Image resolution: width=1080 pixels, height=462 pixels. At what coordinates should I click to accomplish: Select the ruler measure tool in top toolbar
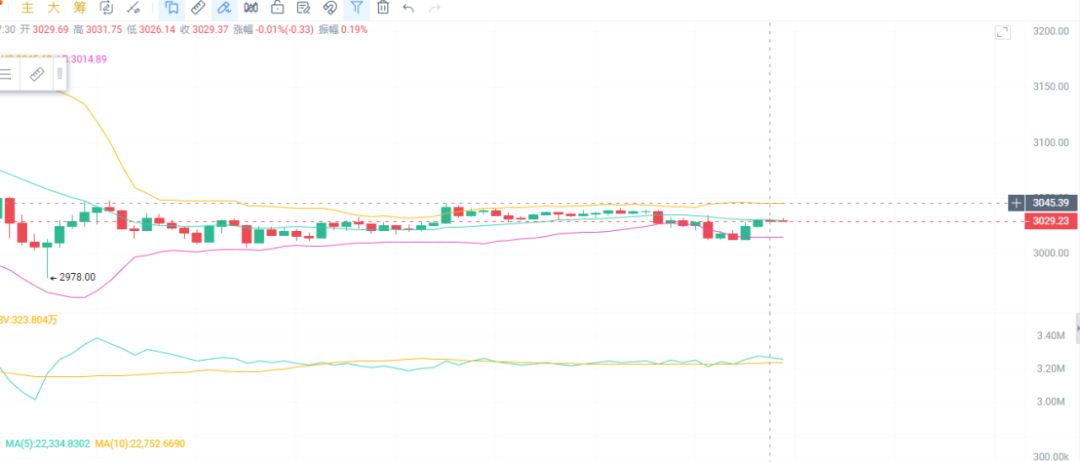click(x=197, y=8)
